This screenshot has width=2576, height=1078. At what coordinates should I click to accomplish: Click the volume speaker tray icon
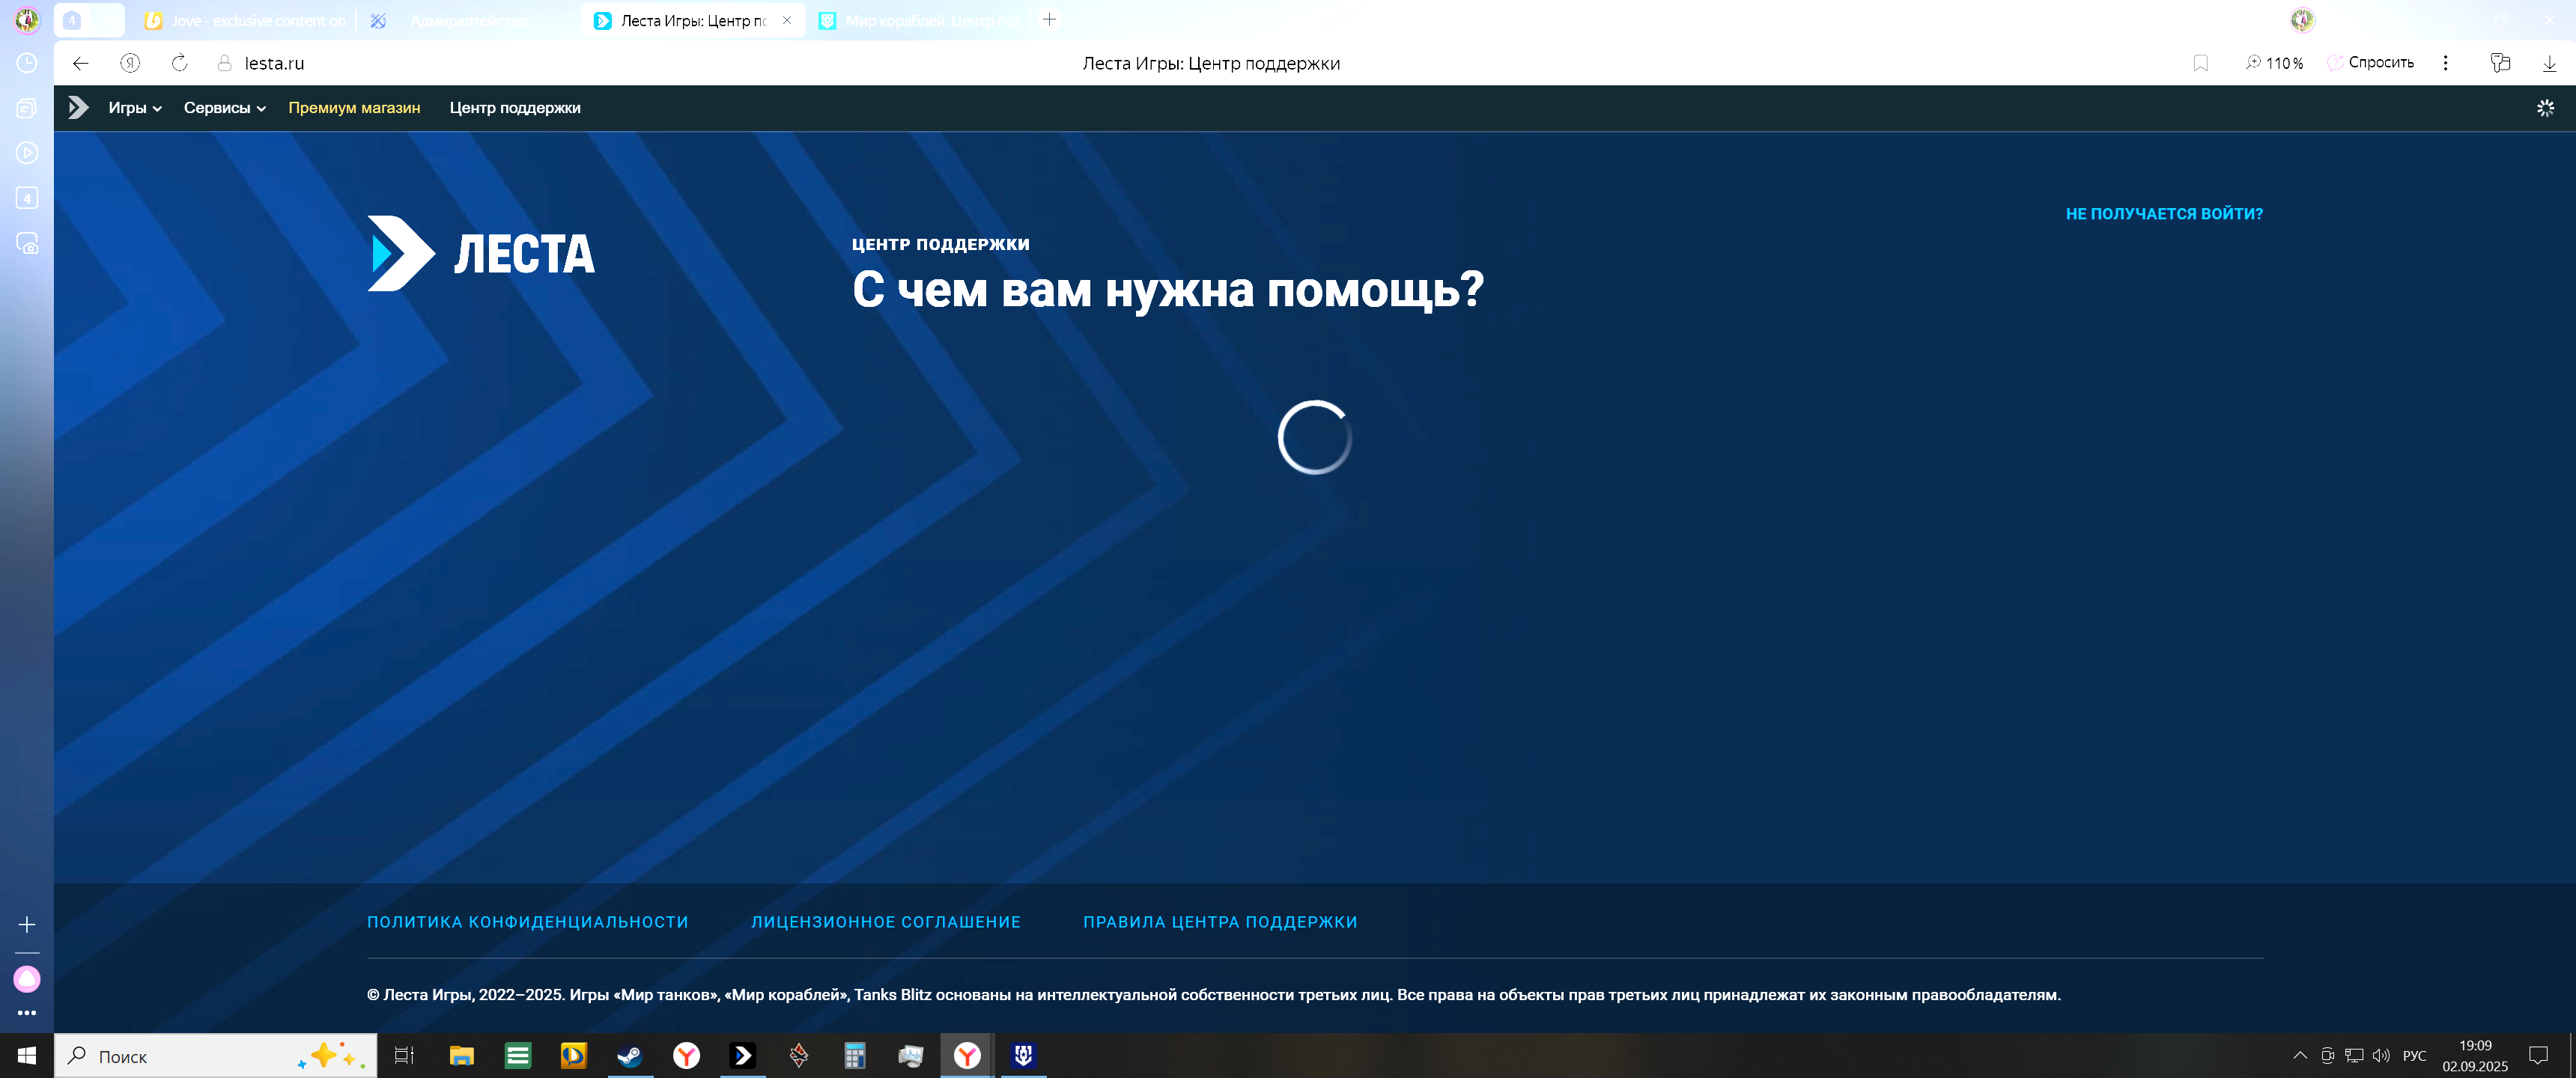point(2381,1055)
